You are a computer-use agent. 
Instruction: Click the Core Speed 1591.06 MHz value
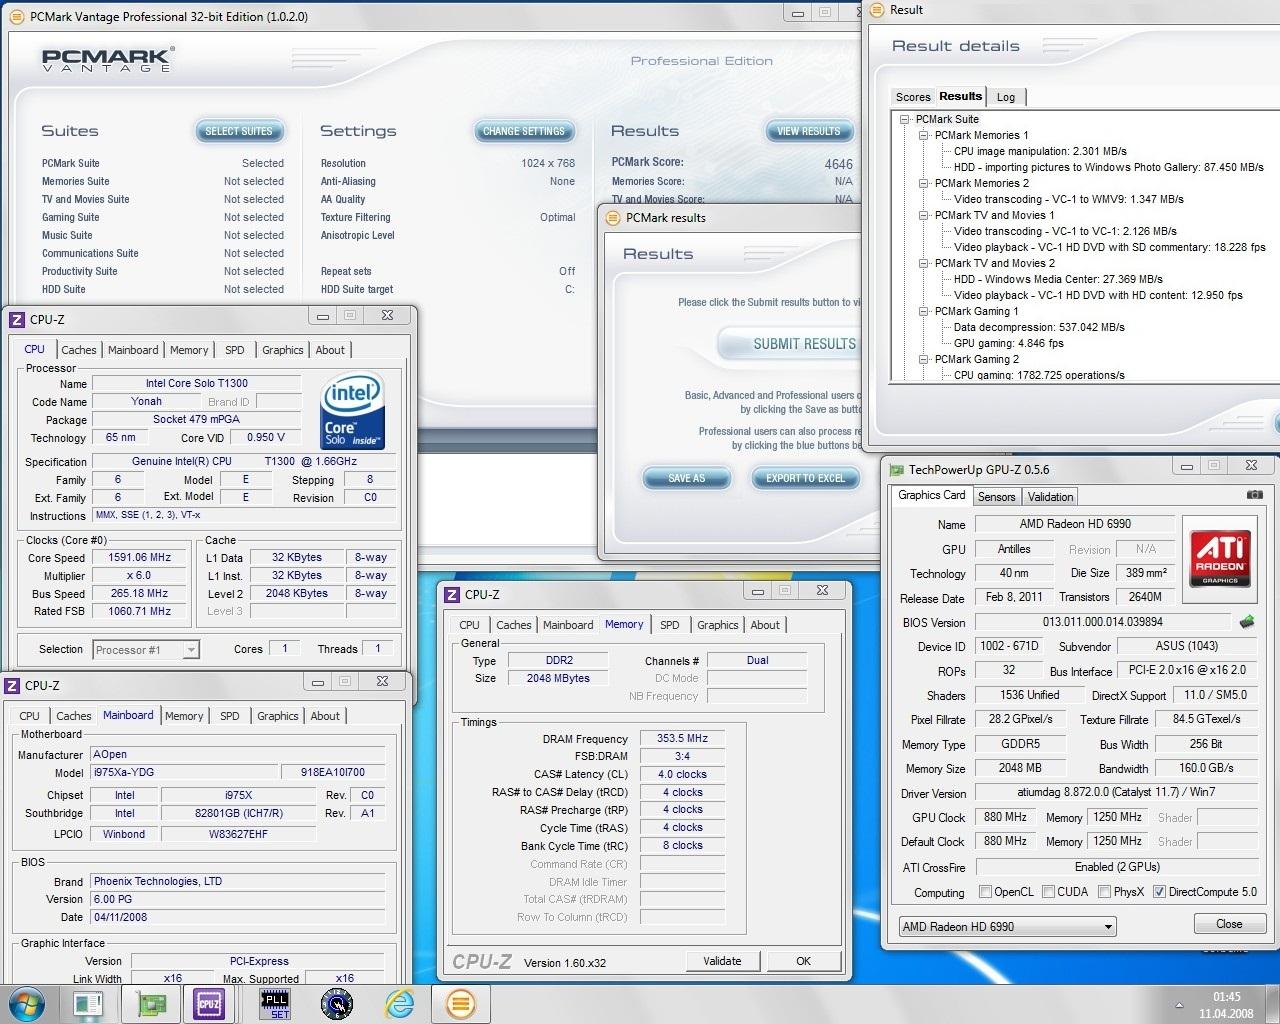[139, 558]
